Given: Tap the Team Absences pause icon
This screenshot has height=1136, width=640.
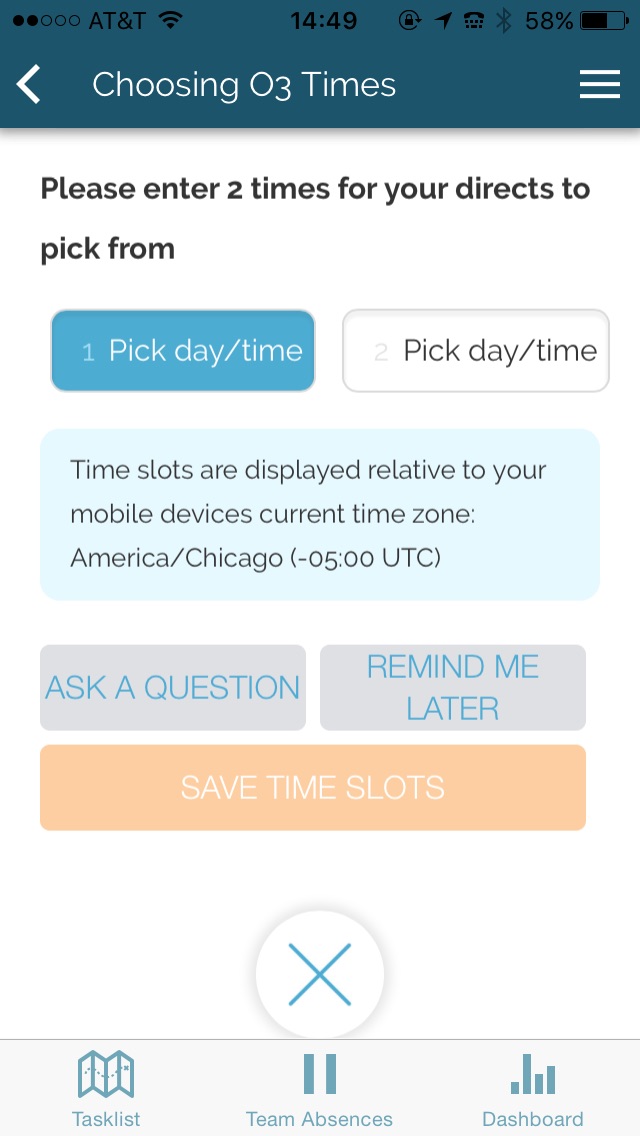Looking at the screenshot, I should pos(319,1074).
